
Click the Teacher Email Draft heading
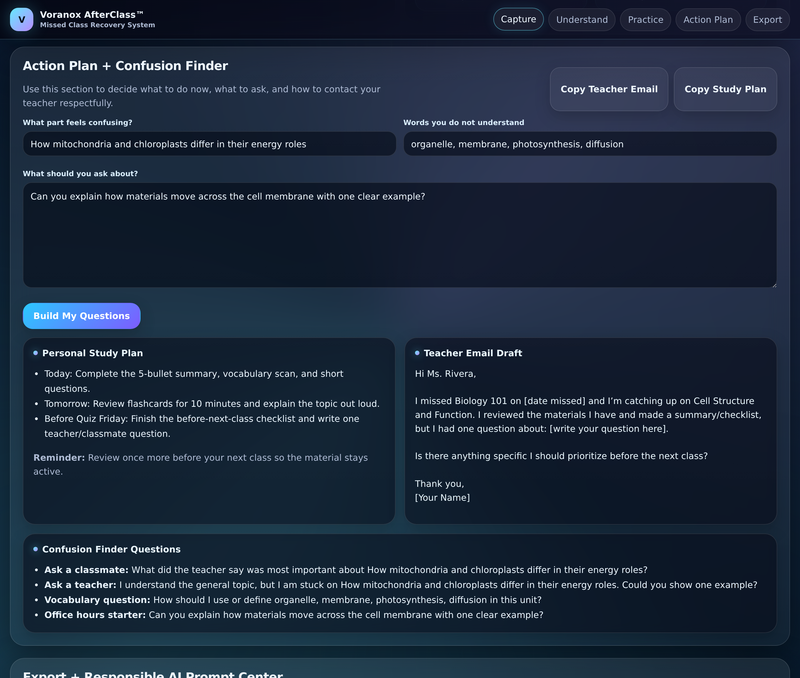click(472, 353)
